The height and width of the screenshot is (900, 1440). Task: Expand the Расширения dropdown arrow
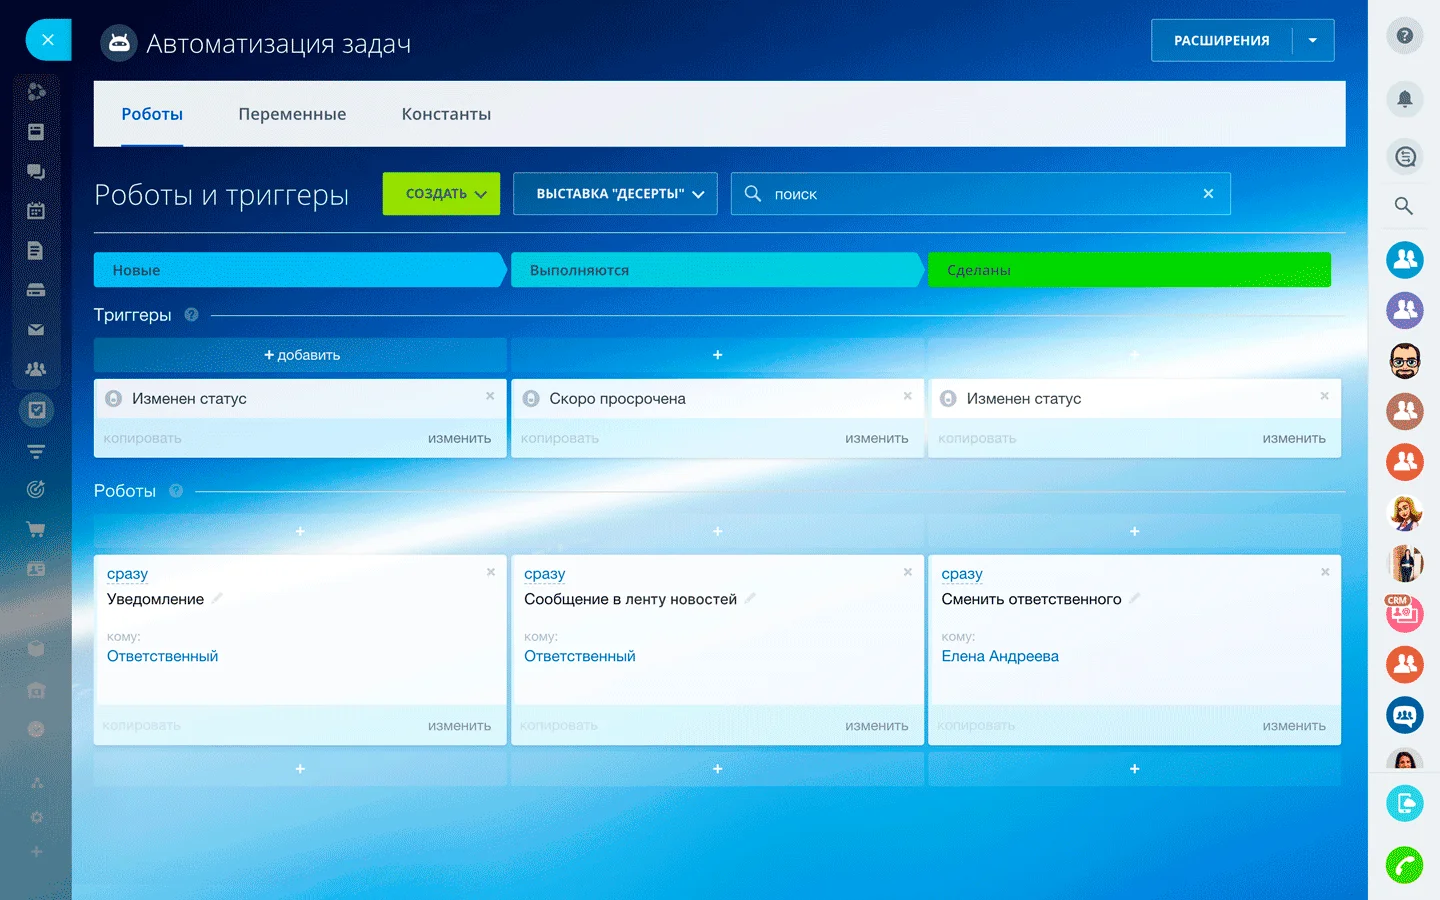pyautogui.click(x=1313, y=41)
